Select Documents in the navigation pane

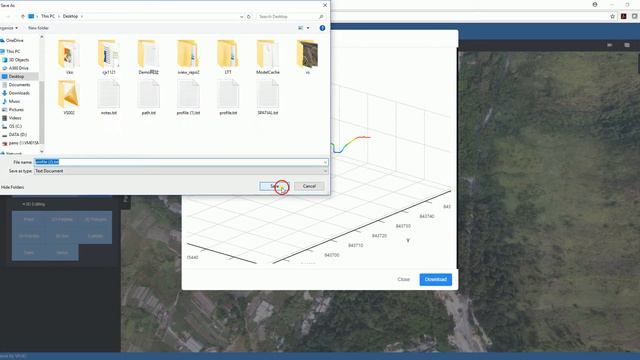coord(19,85)
